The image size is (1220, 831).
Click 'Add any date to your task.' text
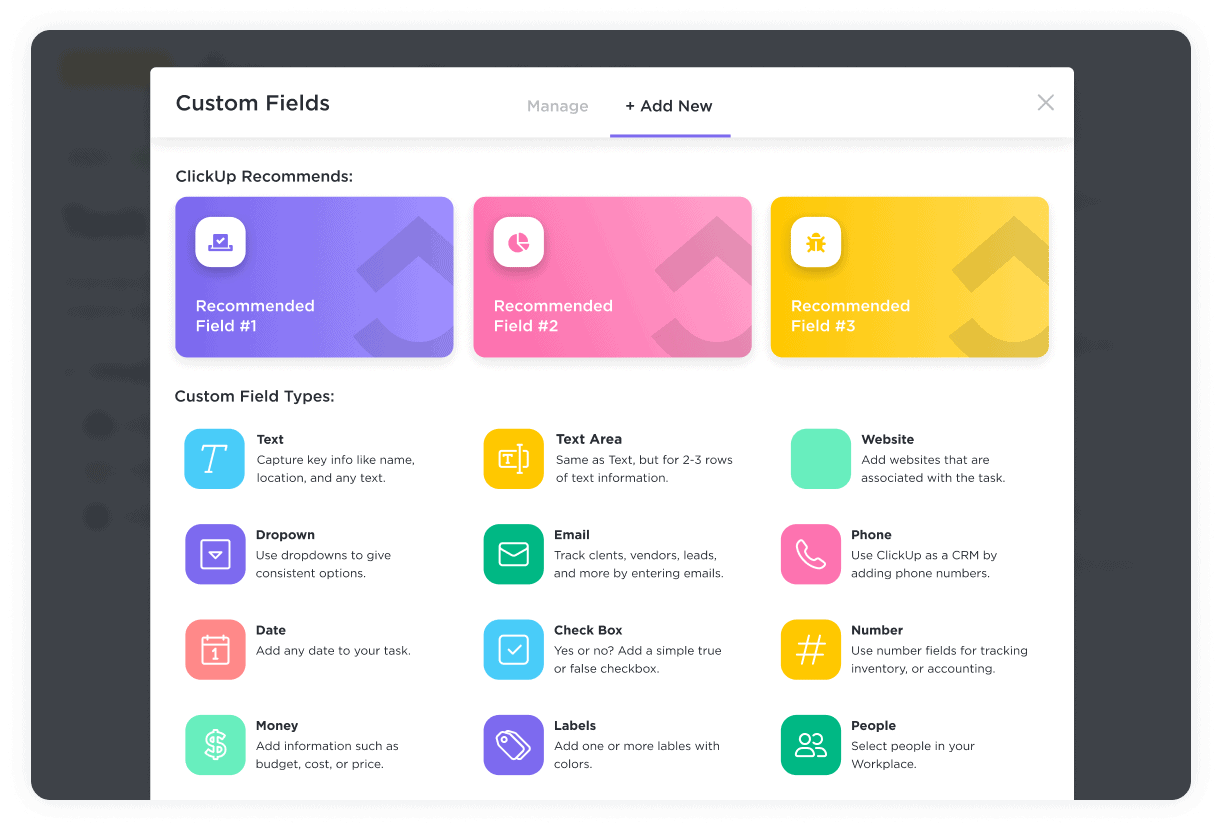click(333, 651)
